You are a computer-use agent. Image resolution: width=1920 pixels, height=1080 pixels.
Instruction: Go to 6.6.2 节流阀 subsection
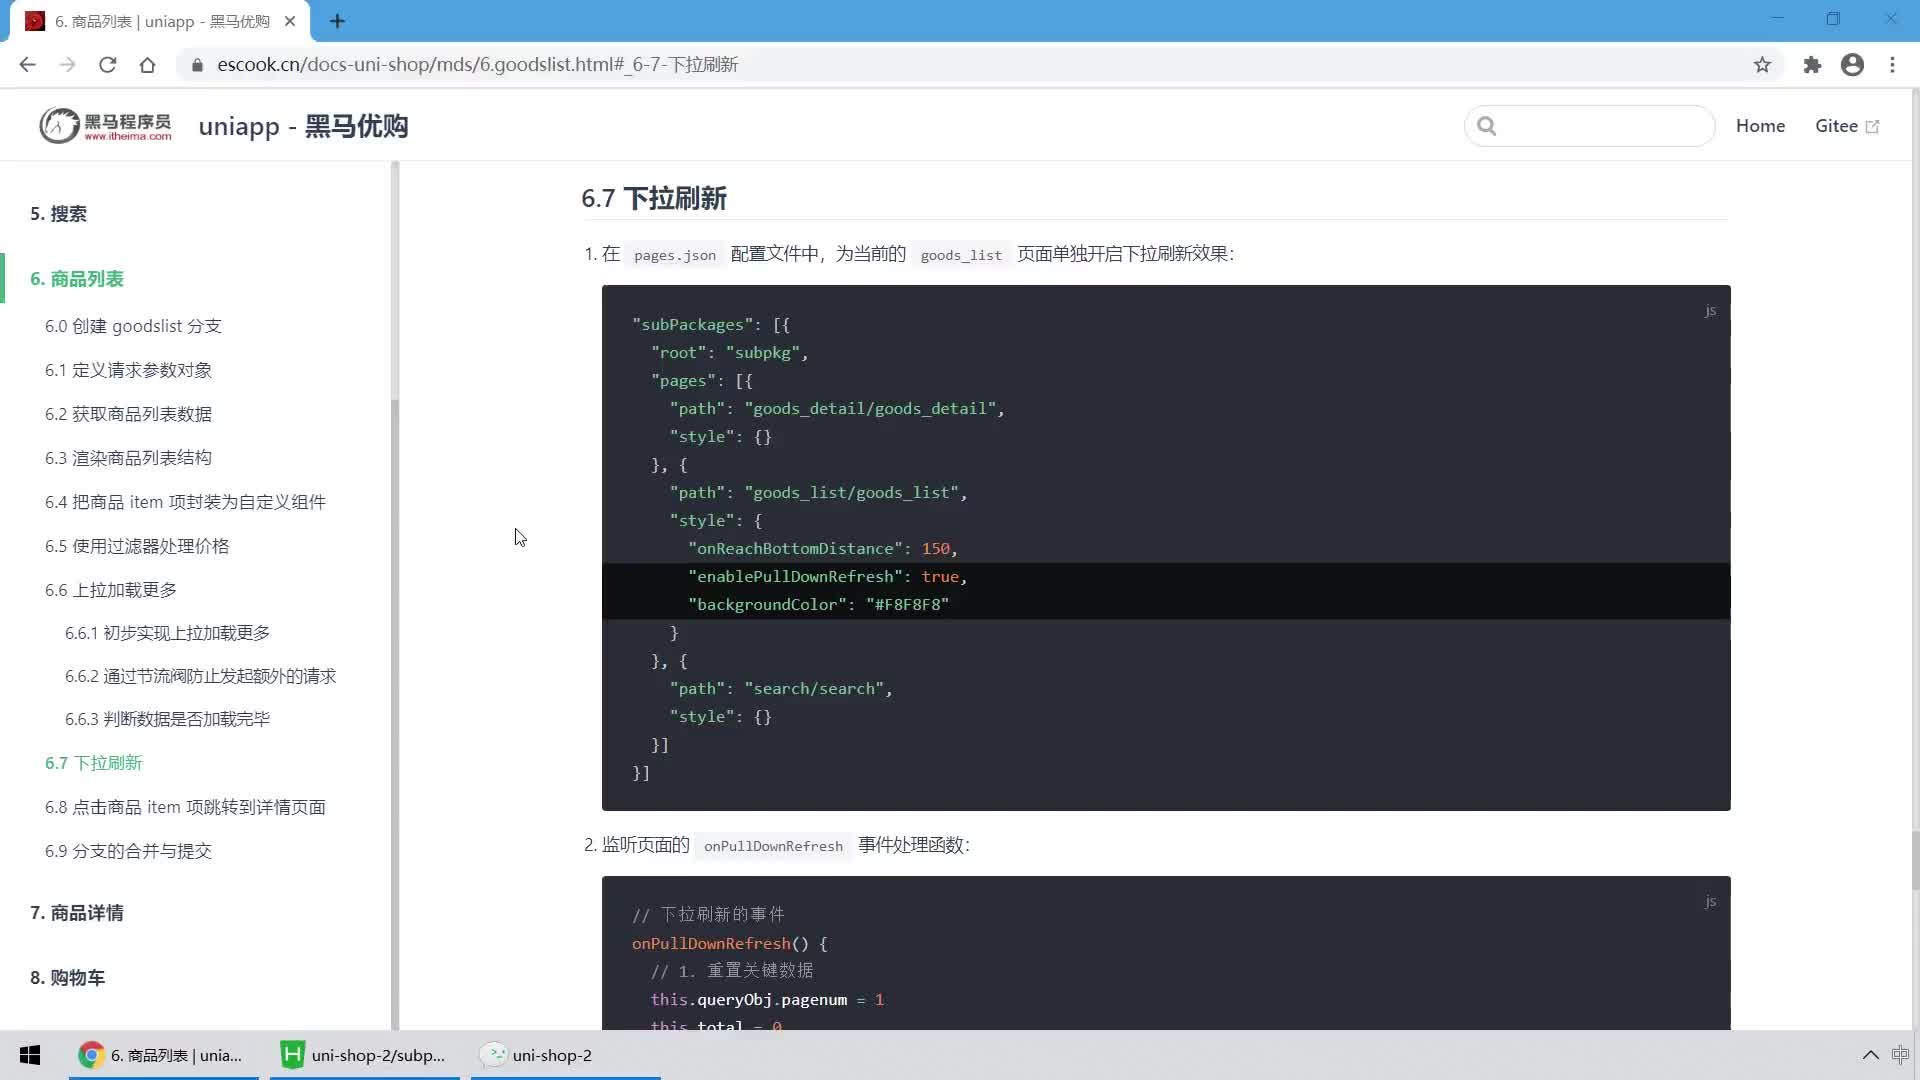click(200, 676)
